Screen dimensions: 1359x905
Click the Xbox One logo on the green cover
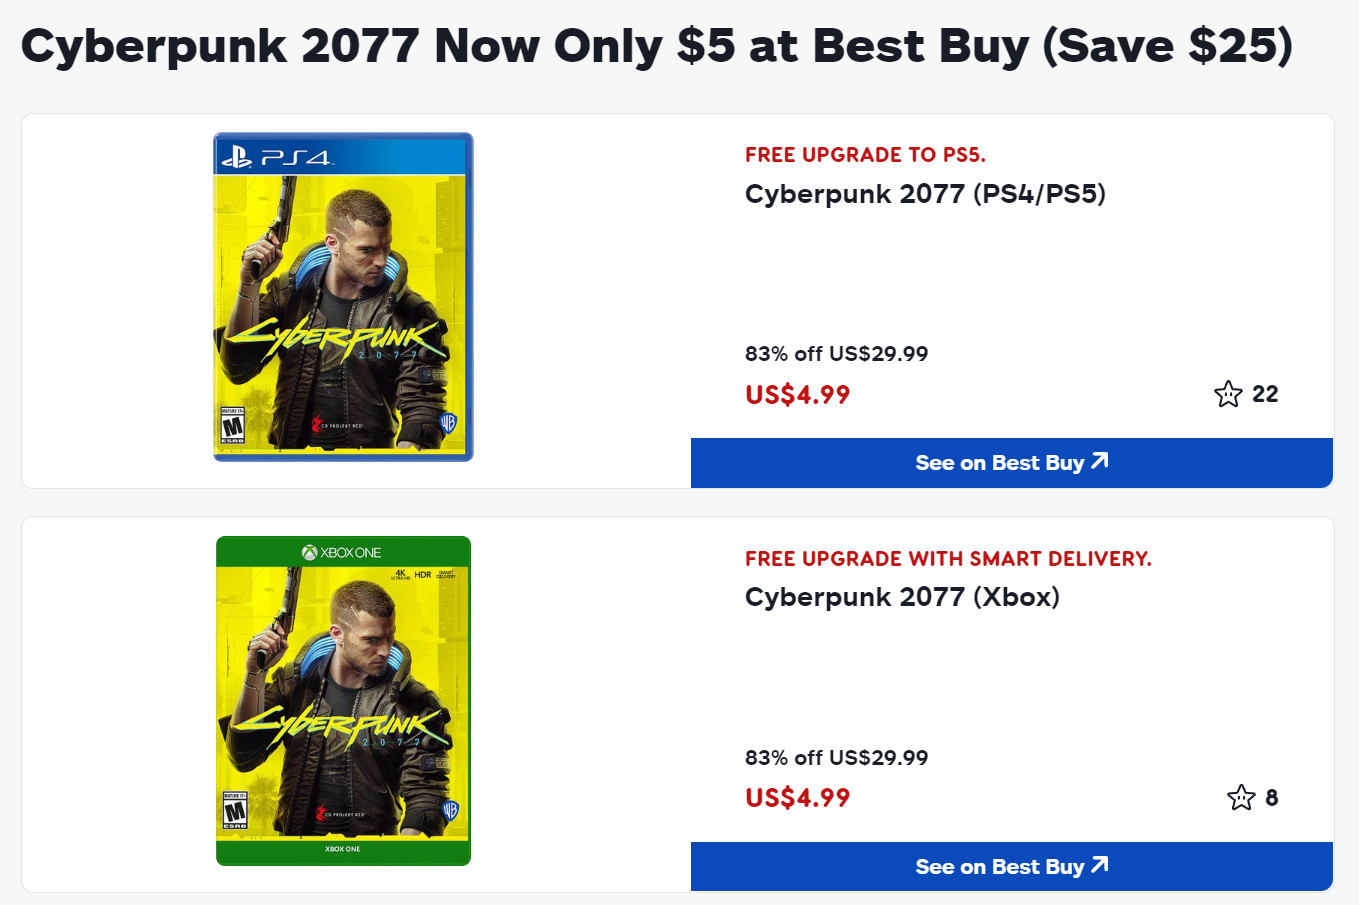(342, 552)
